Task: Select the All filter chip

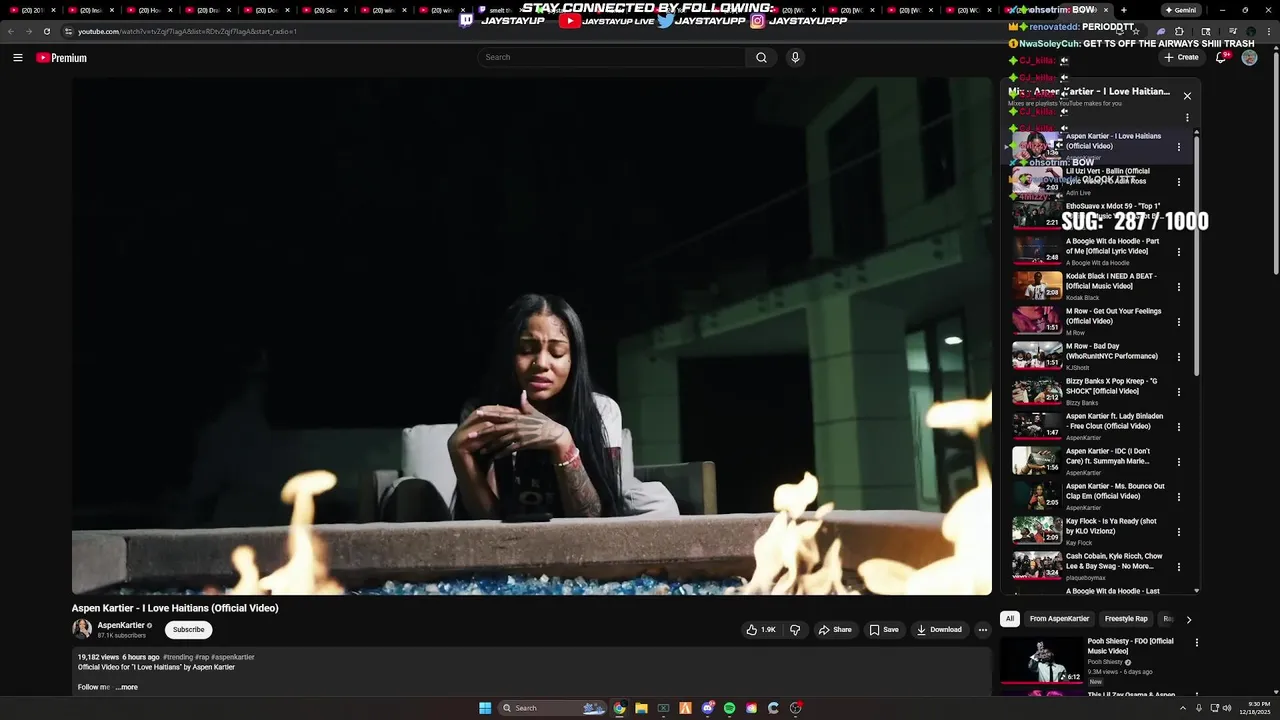Action: pyautogui.click(x=1009, y=619)
